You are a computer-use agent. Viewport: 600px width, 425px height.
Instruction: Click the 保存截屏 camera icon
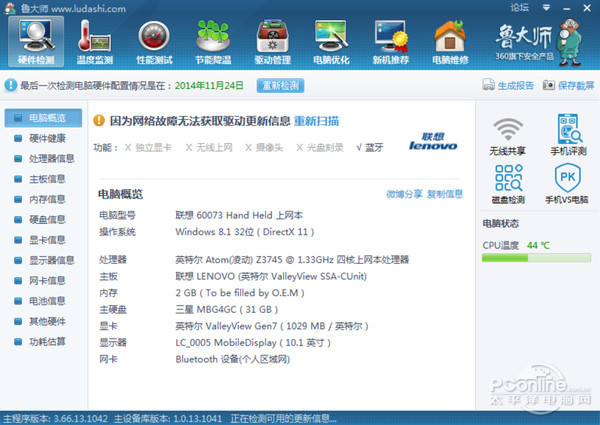click(549, 85)
